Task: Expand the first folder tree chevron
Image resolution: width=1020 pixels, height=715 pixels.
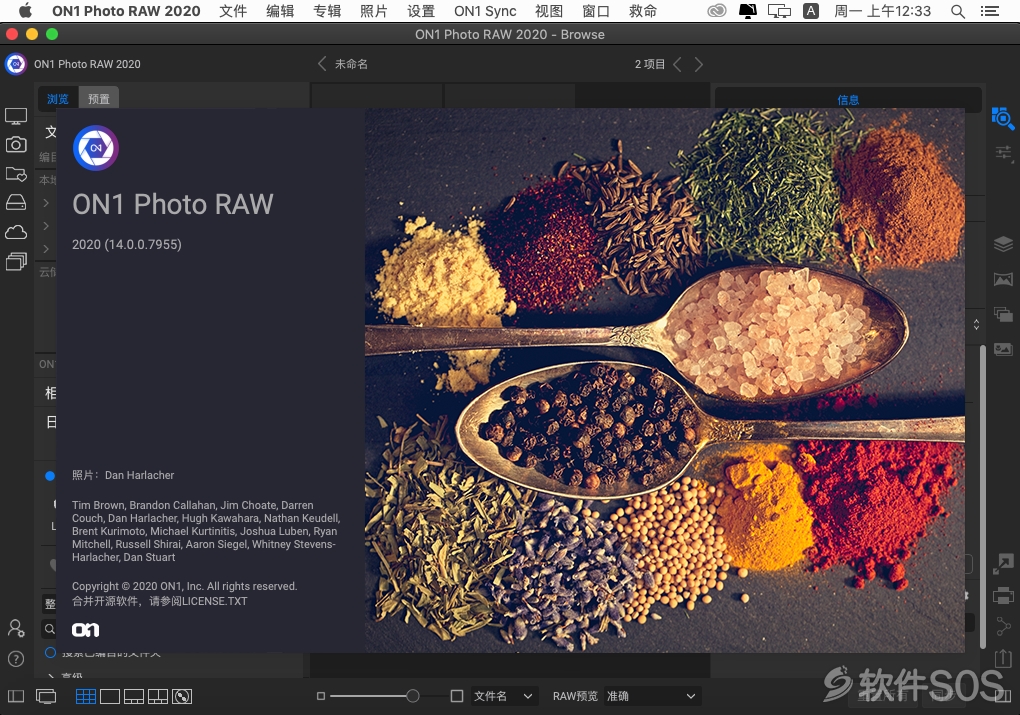Action: [x=46, y=203]
